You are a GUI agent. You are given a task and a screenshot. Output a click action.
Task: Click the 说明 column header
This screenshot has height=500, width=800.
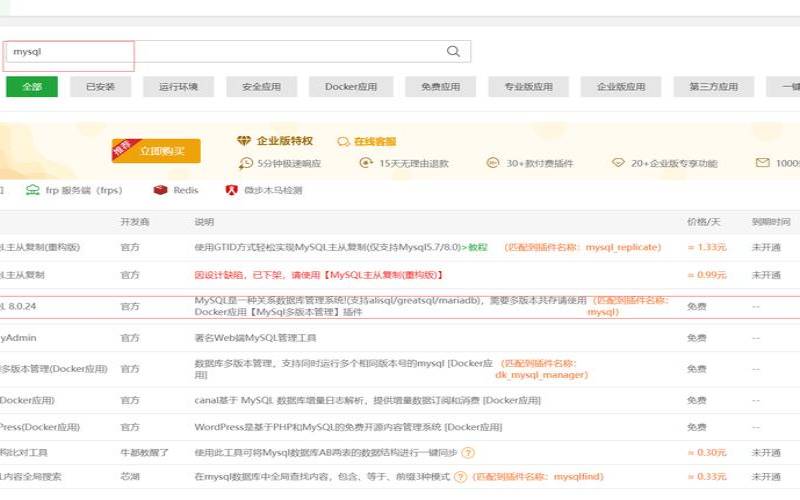pos(204,222)
